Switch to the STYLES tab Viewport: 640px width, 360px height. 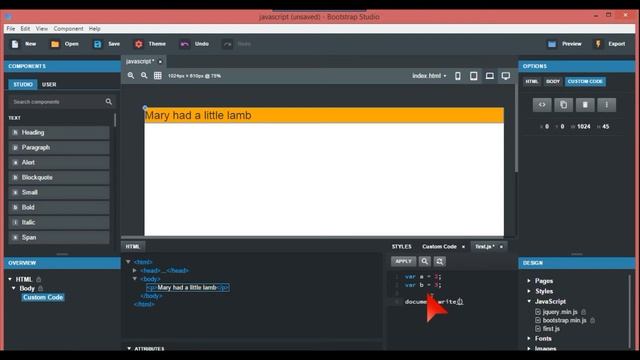click(402, 247)
